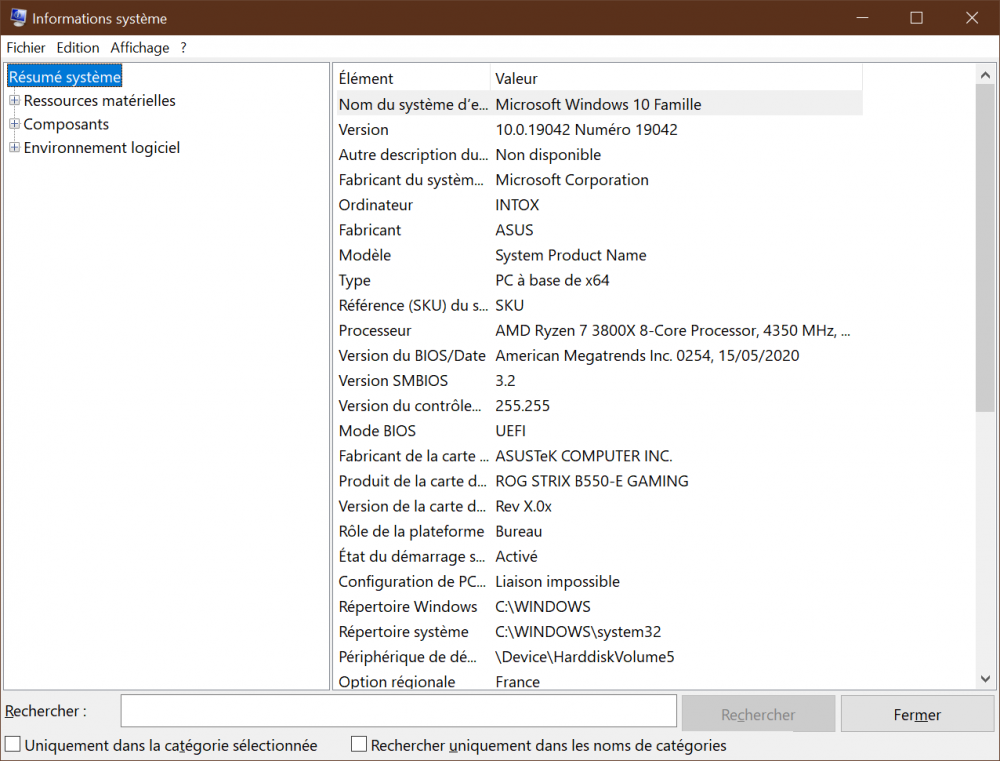
Task: Check Rechercher uniquement dans les noms de catégories
Action: pos(359,745)
